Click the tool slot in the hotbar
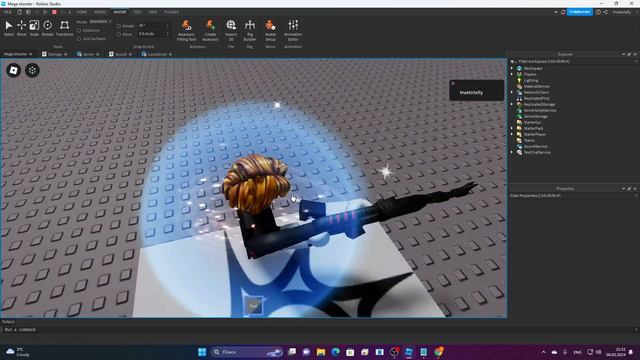Screen dimensions: 640x360 click(x=253, y=306)
